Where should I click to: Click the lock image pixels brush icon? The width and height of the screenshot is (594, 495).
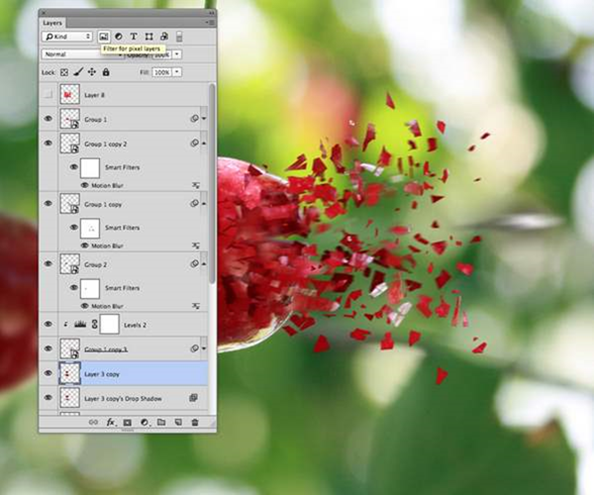tap(78, 72)
